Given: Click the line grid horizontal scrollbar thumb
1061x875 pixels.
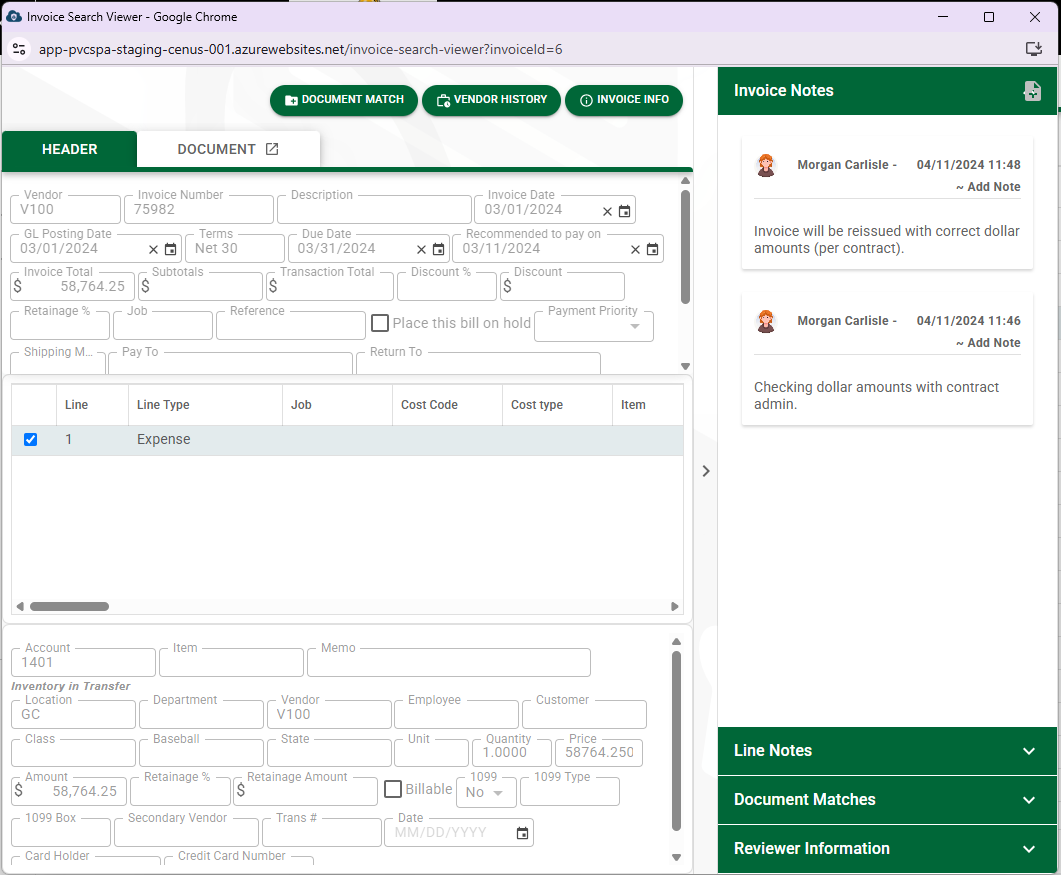Looking at the screenshot, I should [69, 606].
